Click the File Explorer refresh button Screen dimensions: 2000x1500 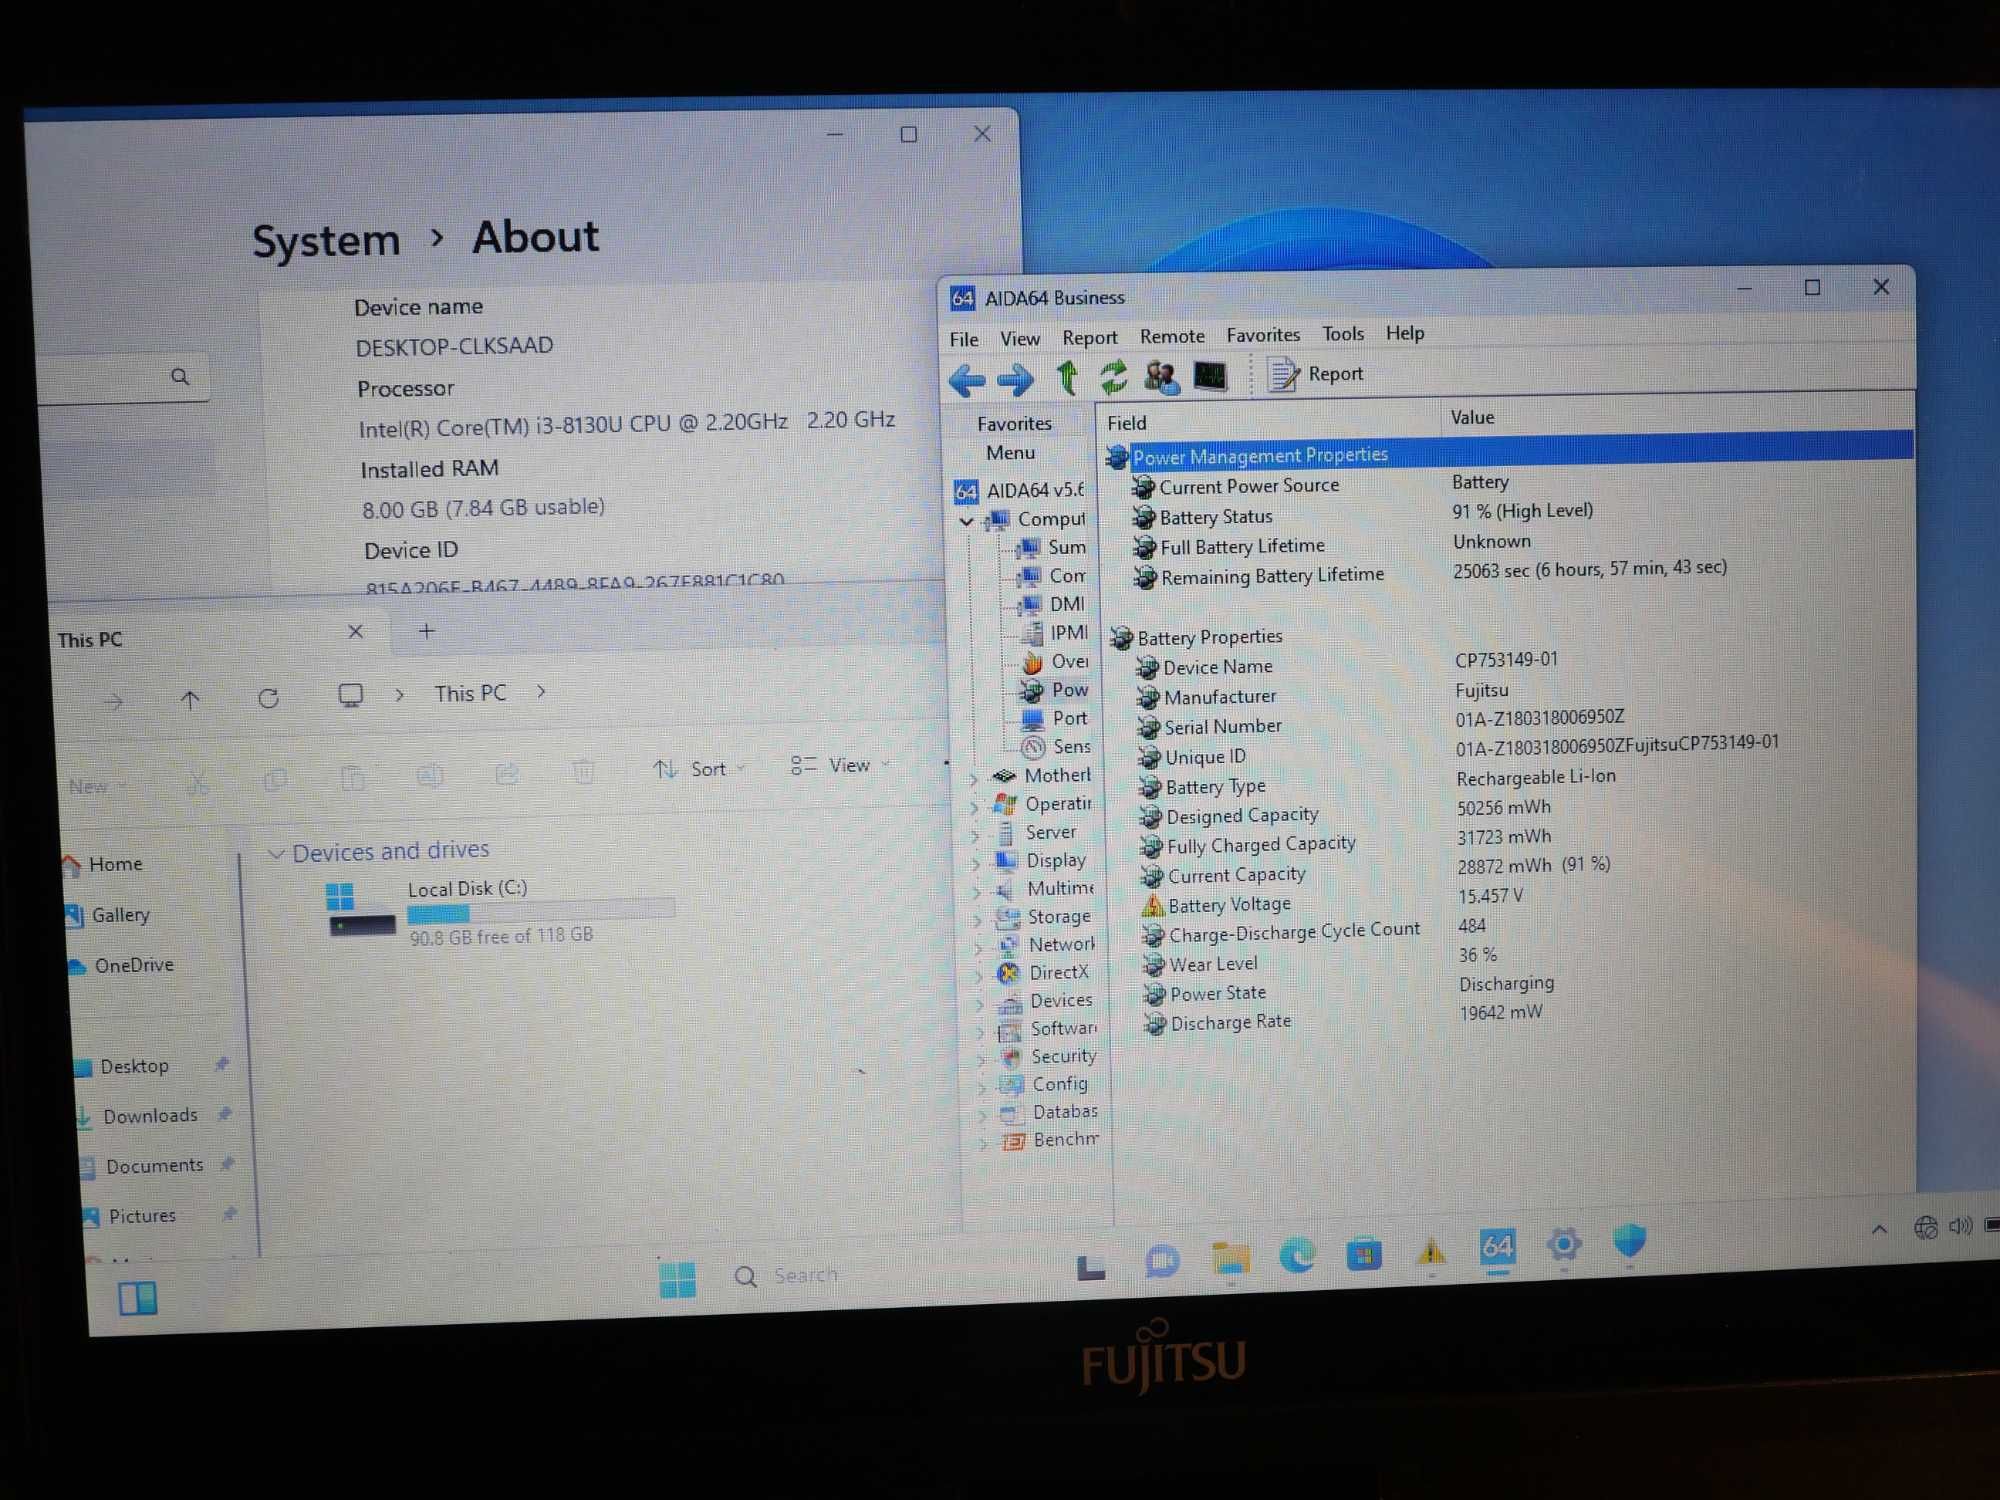[x=268, y=698]
